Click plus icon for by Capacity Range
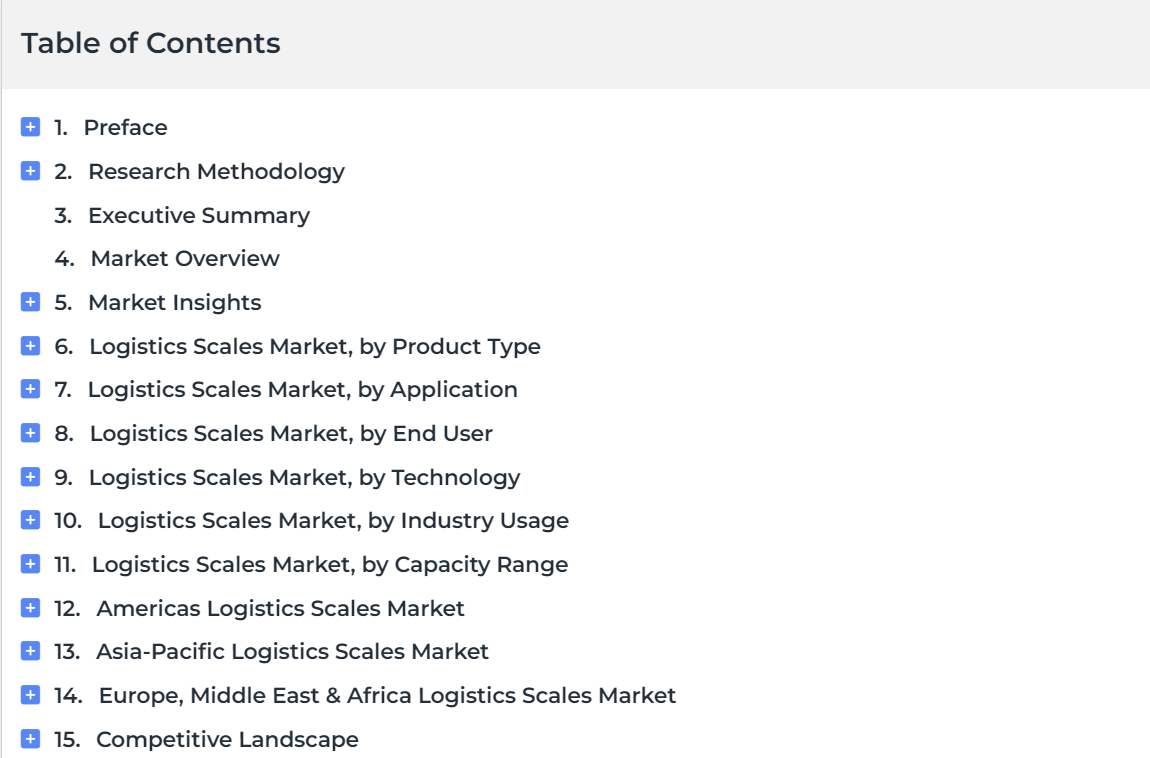This screenshot has height=758, width=1150. coord(30,564)
